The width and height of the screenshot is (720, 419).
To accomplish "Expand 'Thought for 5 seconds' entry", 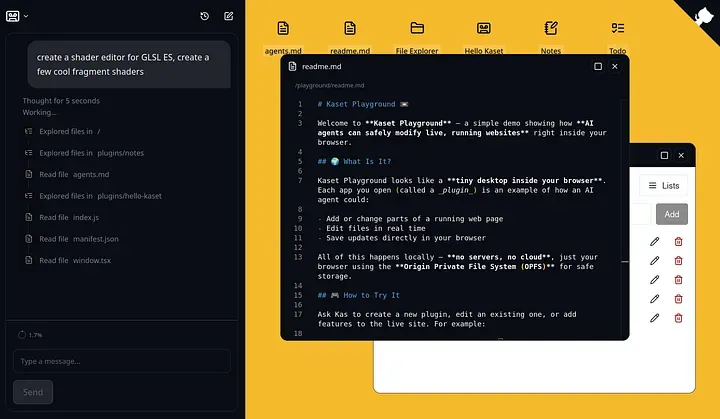I will pyautogui.click(x=61, y=101).
